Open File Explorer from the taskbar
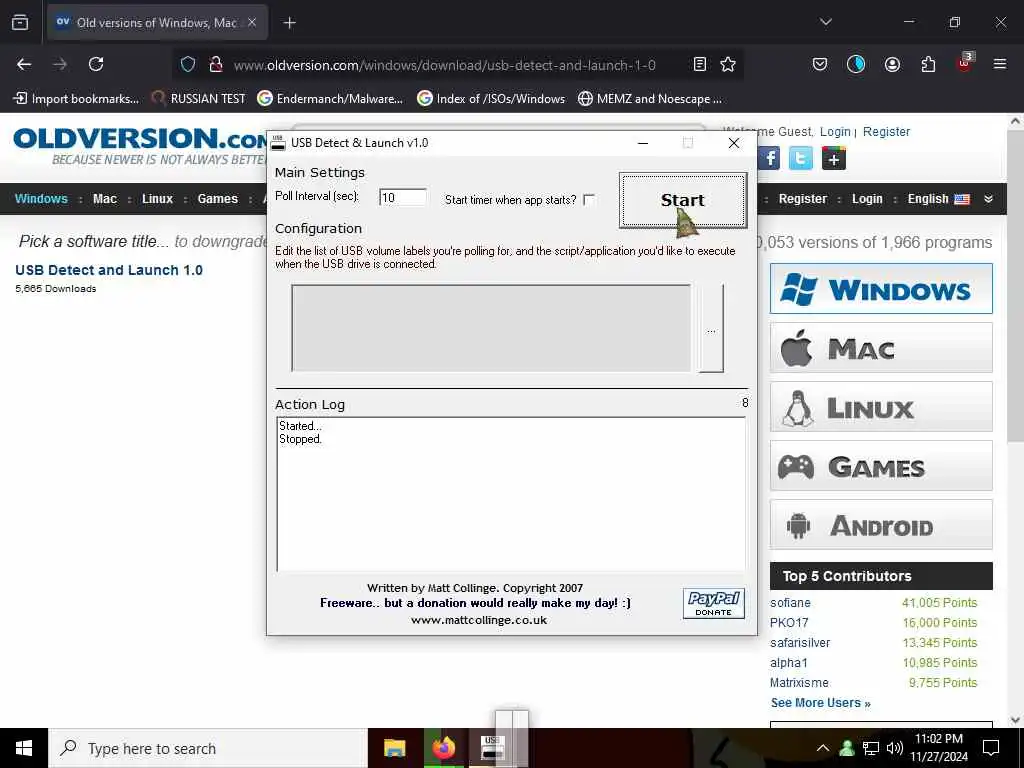The height and width of the screenshot is (768, 1024). pos(394,748)
